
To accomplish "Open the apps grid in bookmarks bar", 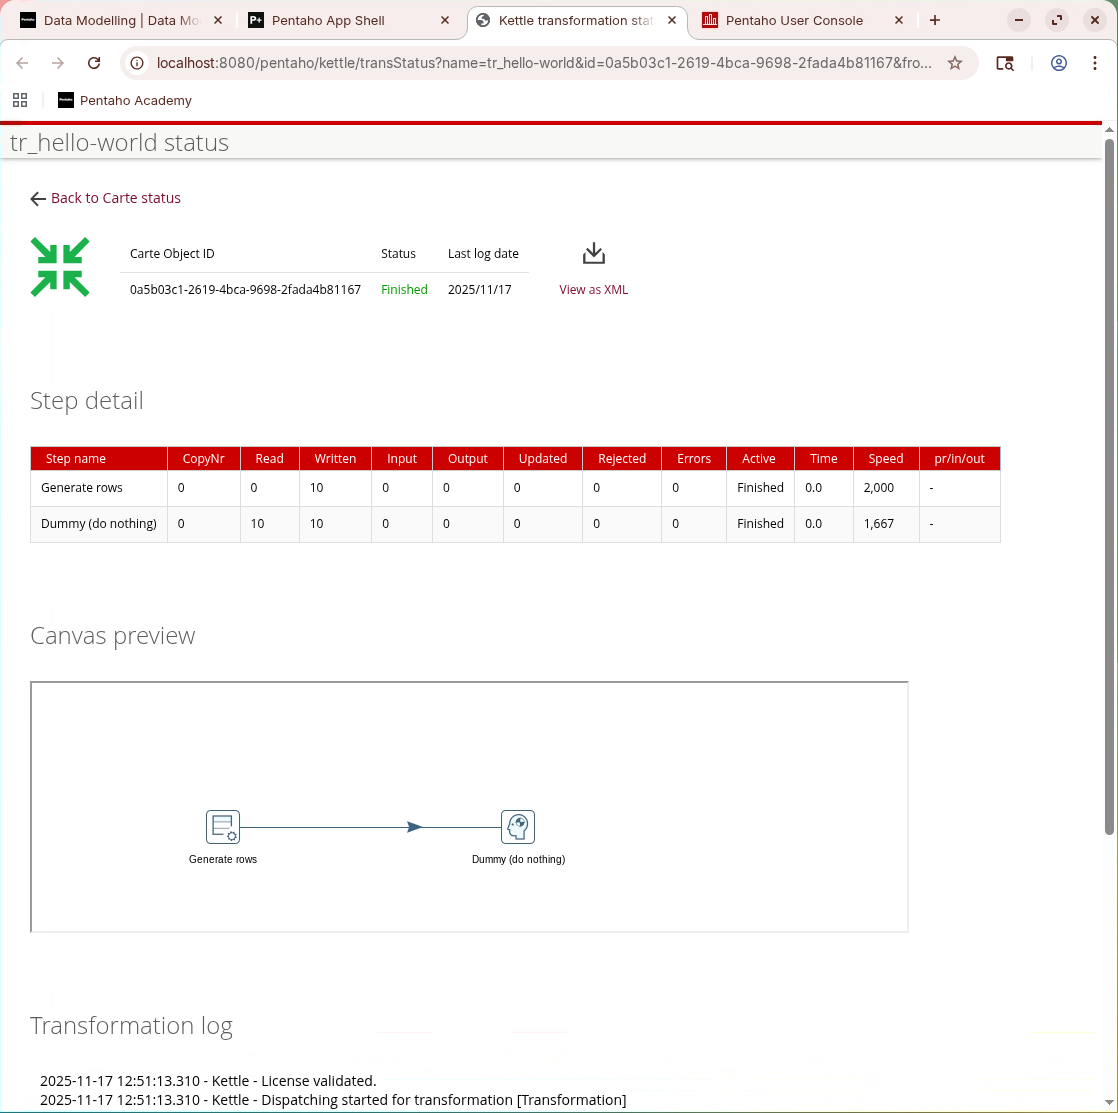I will point(19,100).
